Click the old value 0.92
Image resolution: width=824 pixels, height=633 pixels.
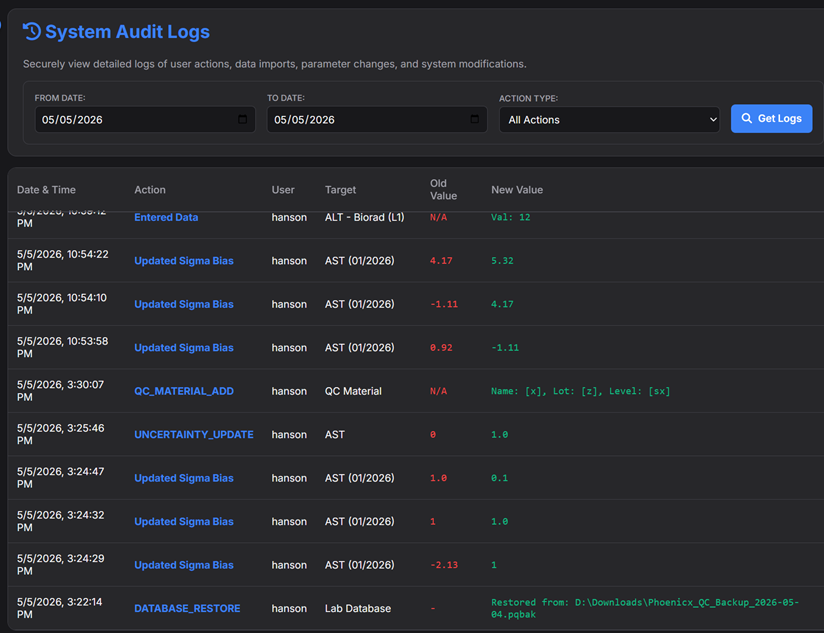coord(441,348)
